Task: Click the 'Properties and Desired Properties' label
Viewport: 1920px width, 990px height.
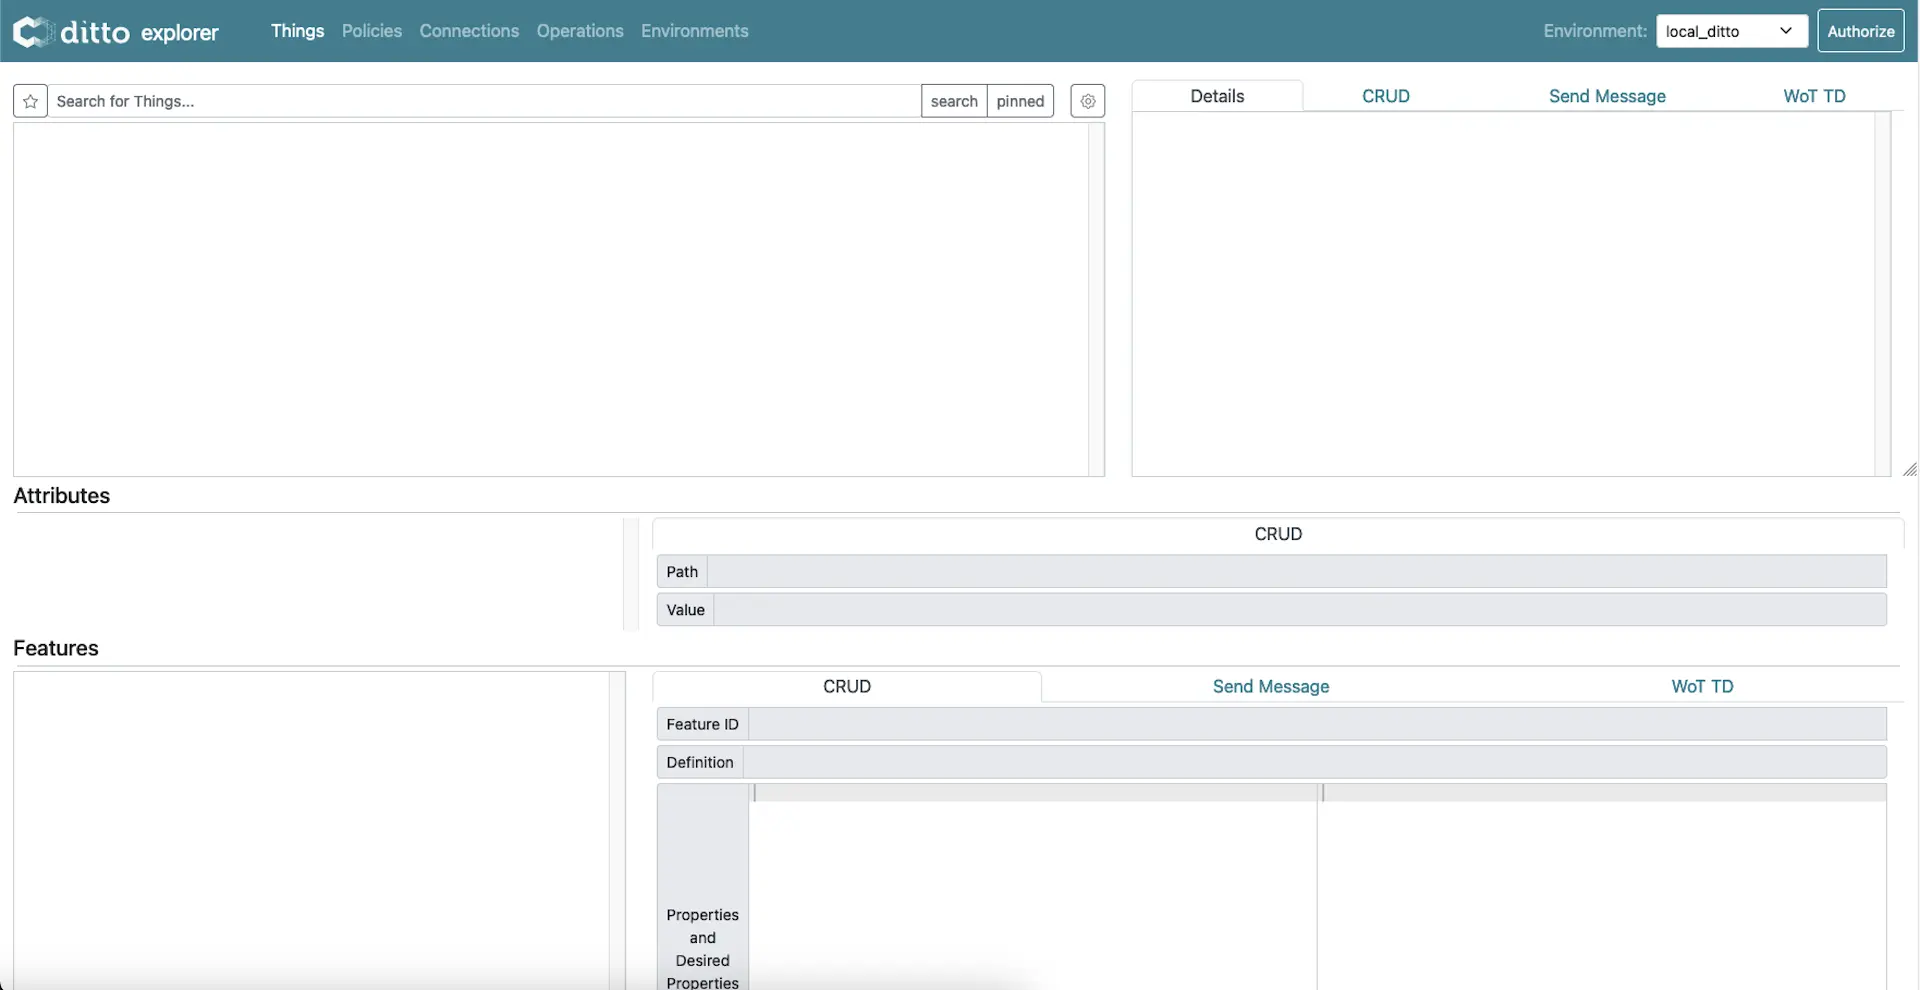Action: (x=703, y=948)
